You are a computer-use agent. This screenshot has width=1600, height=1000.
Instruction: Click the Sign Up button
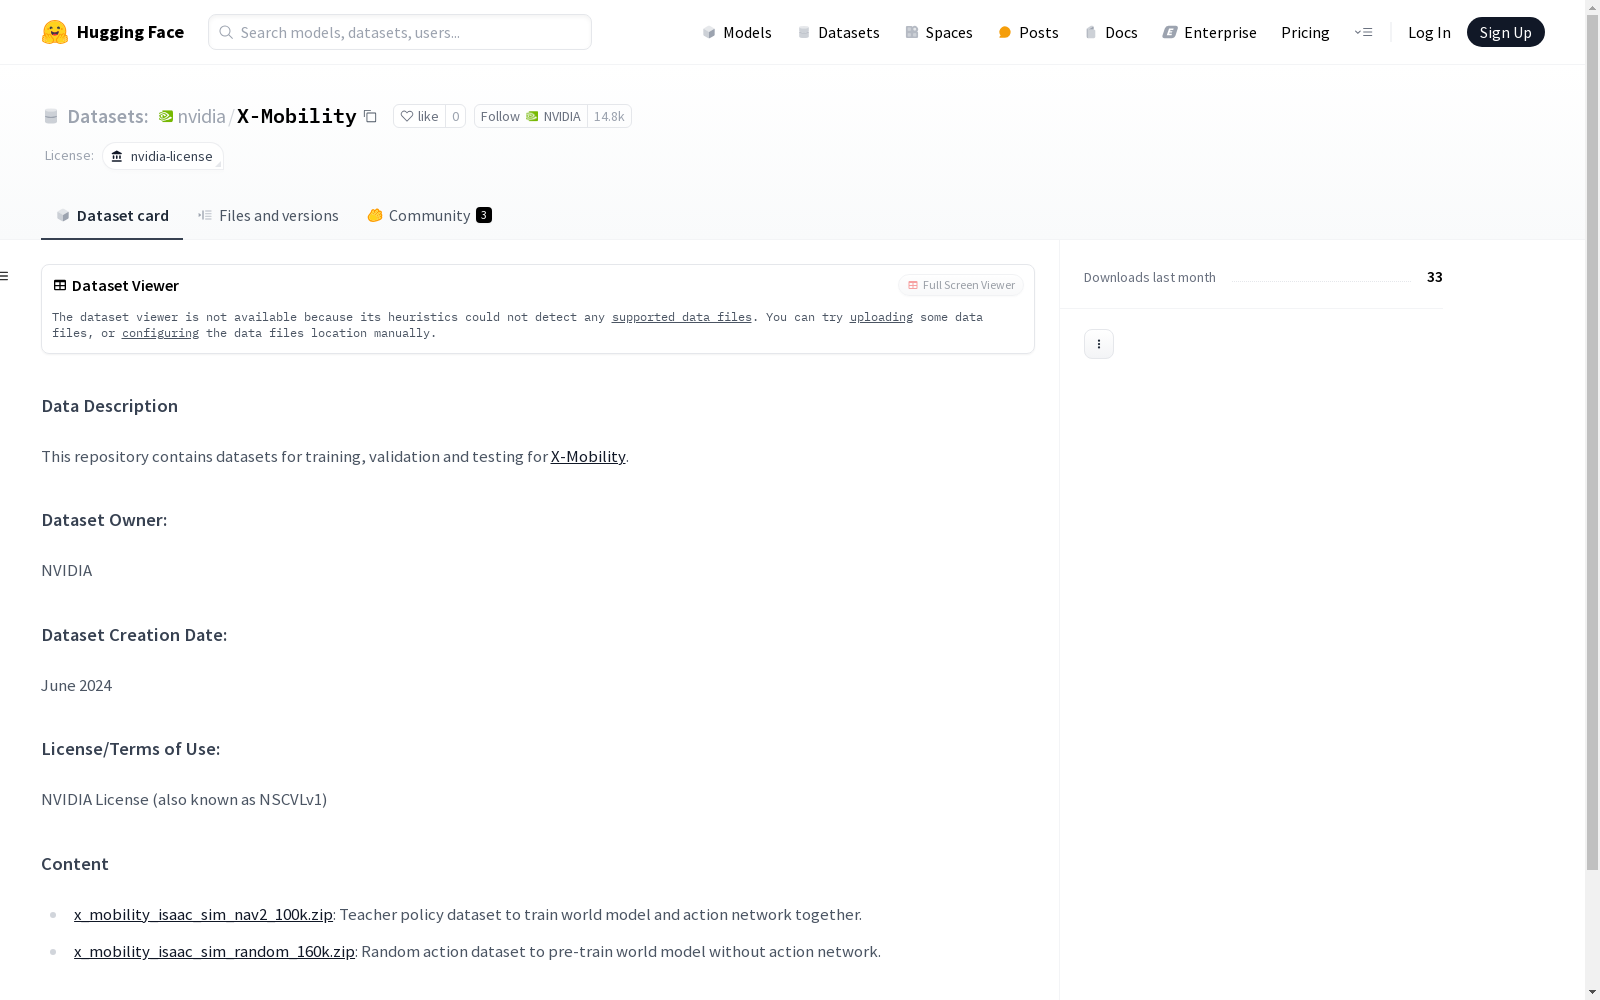pyautogui.click(x=1505, y=32)
